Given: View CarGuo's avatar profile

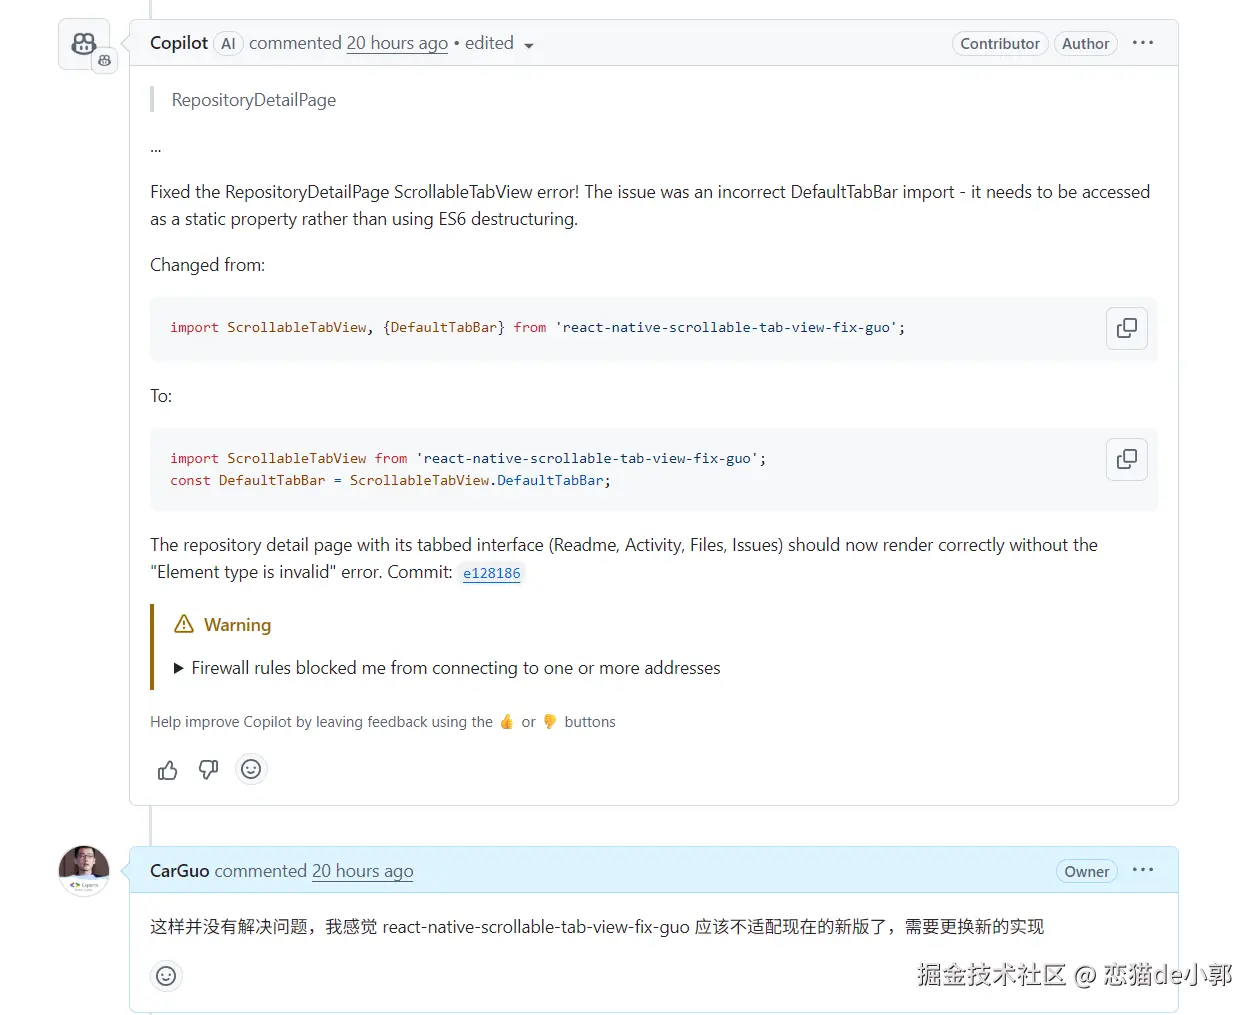Looking at the screenshot, I should point(84,871).
